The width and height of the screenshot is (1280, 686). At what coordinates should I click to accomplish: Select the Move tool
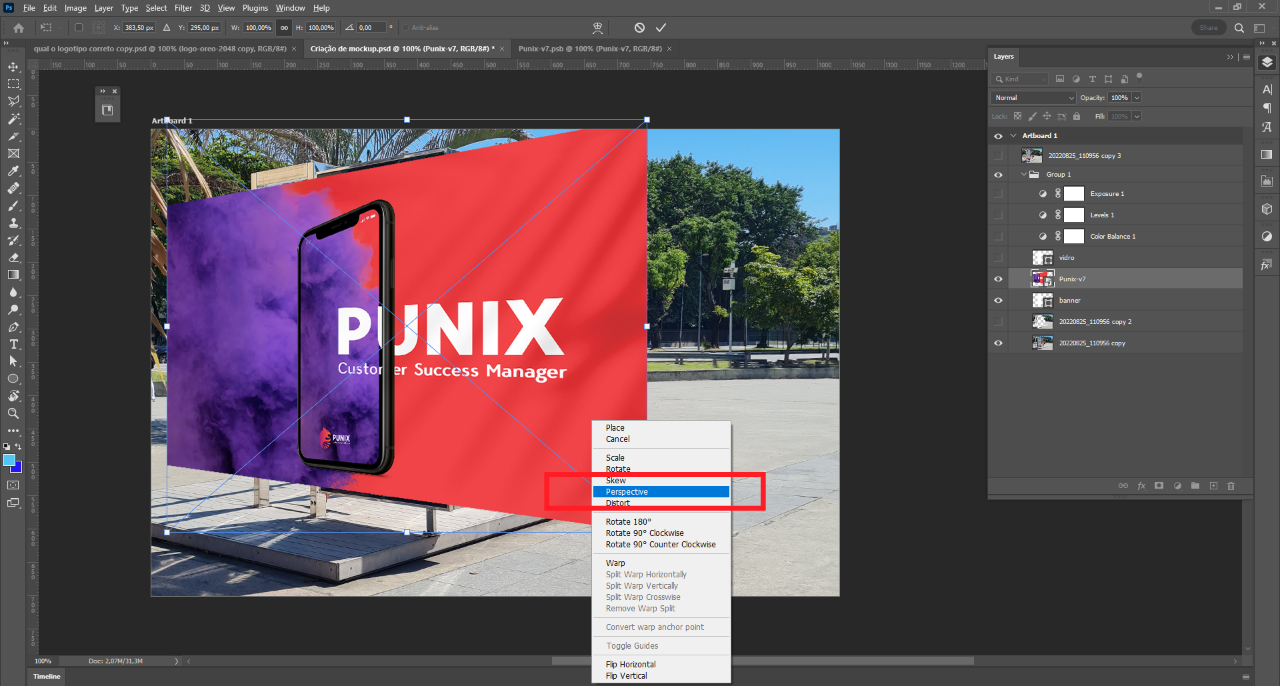pyautogui.click(x=14, y=66)
